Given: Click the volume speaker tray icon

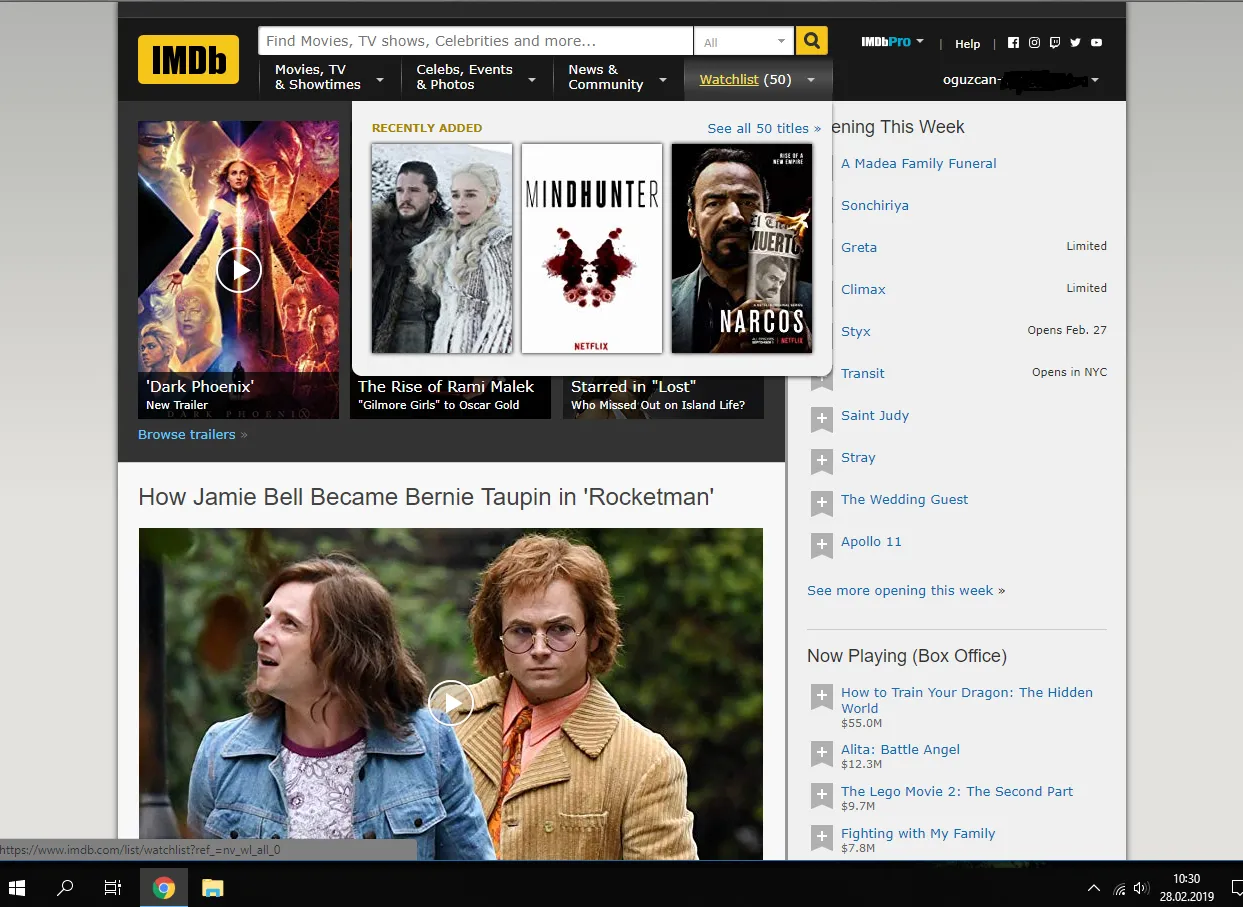Looking at the screenshot, I should pos(1141,888).
